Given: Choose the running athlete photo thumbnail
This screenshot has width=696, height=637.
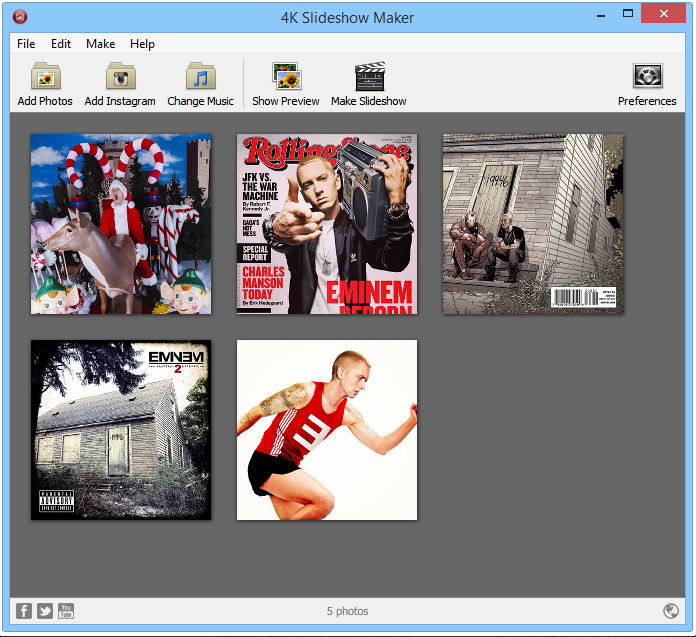Looking at the screenshot, I should click(327, 430).
